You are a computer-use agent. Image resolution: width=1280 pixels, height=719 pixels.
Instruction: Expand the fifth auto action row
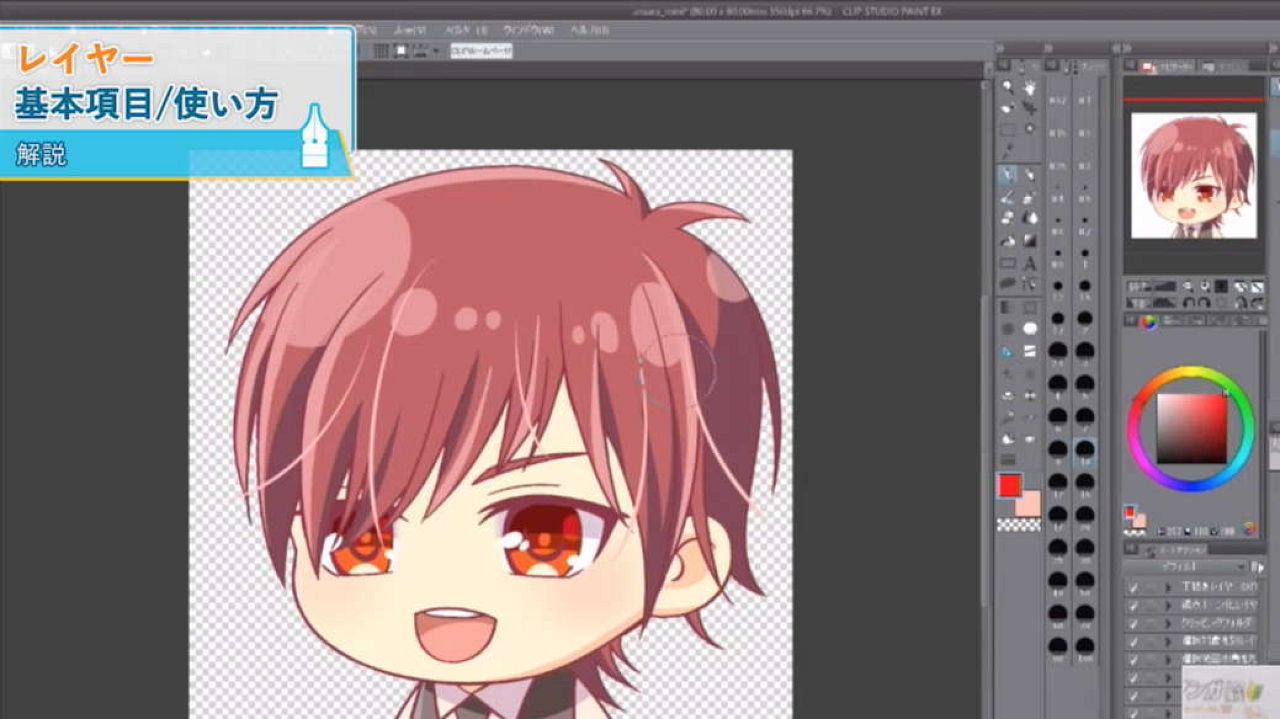(1167, 658)
